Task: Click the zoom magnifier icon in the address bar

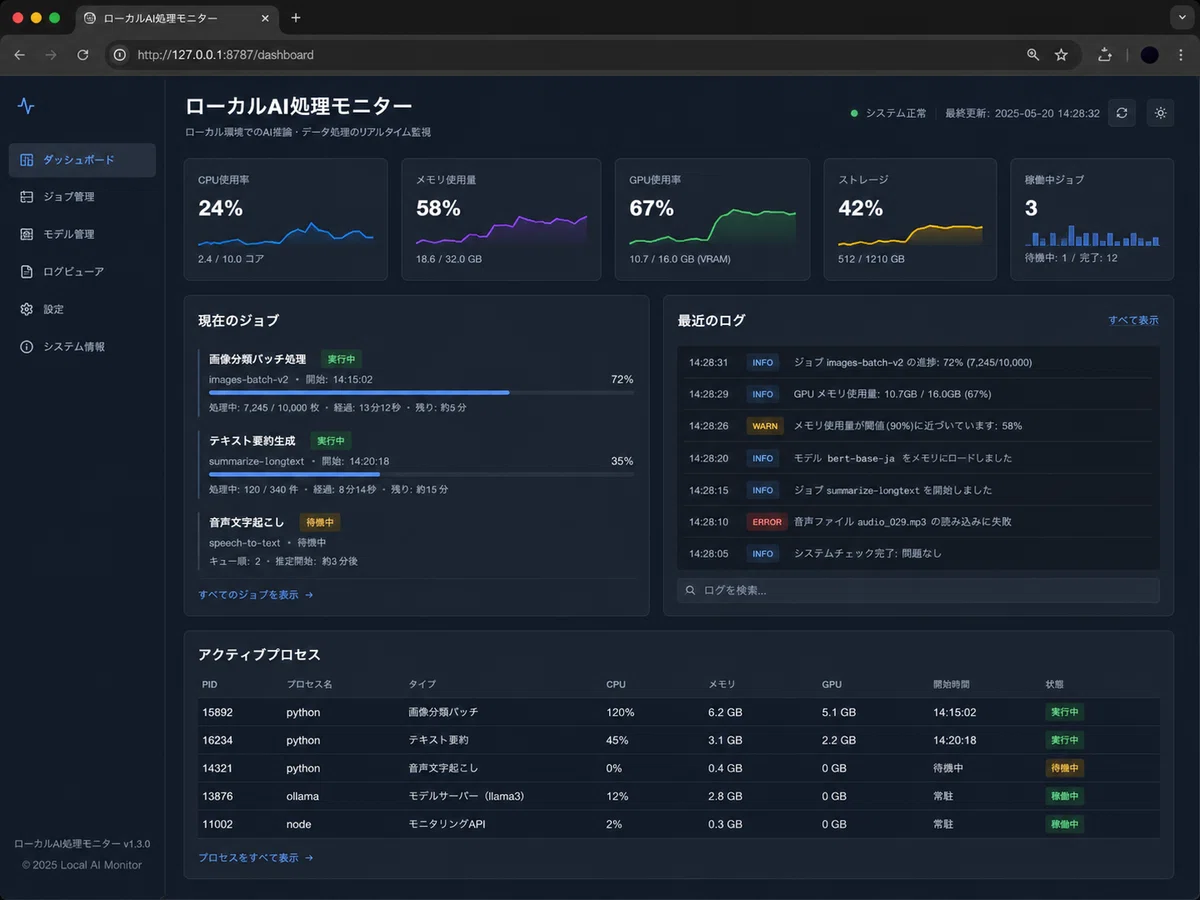Action: 1033,55
